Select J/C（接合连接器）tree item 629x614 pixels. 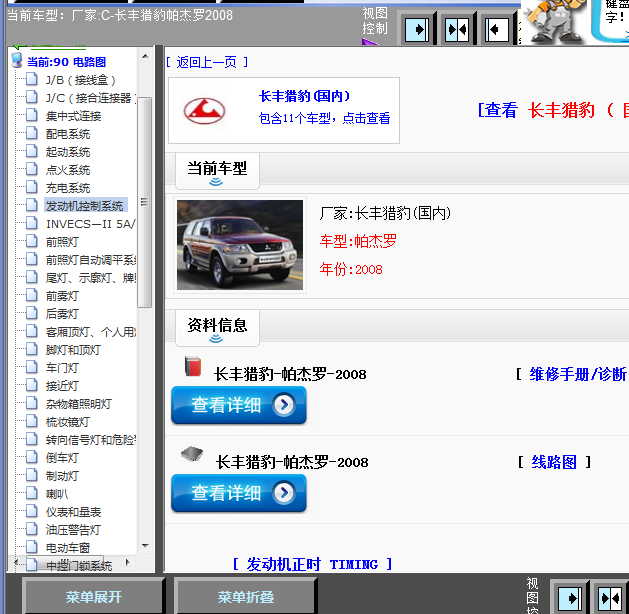pos(91,98)
